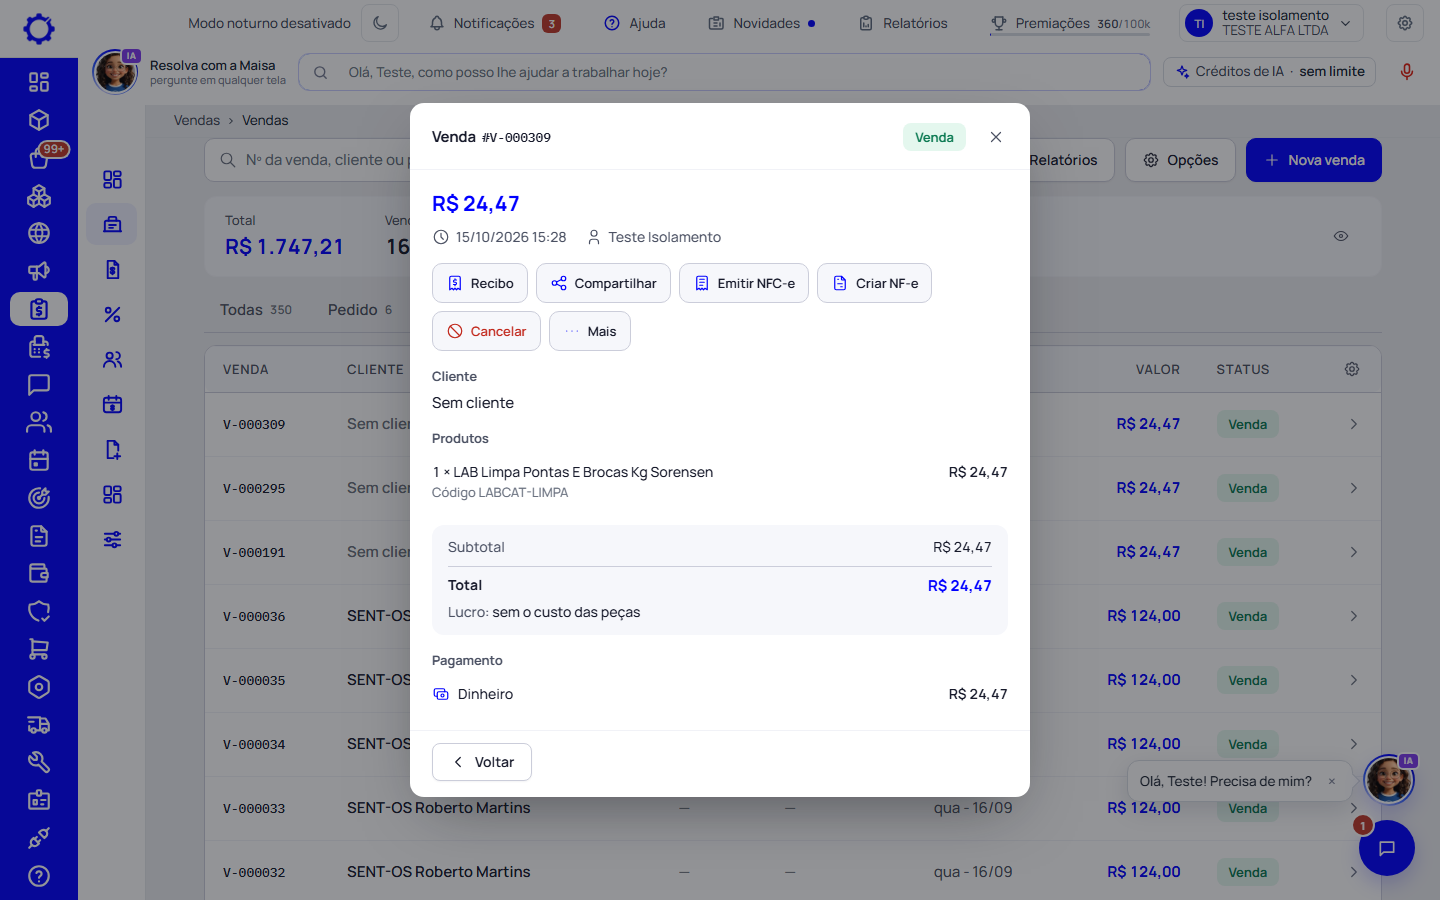The width and height of the screenshot is (1440, 900).
Task: Open the chat bubble floating button
Action: click(x=1387, y=848)
